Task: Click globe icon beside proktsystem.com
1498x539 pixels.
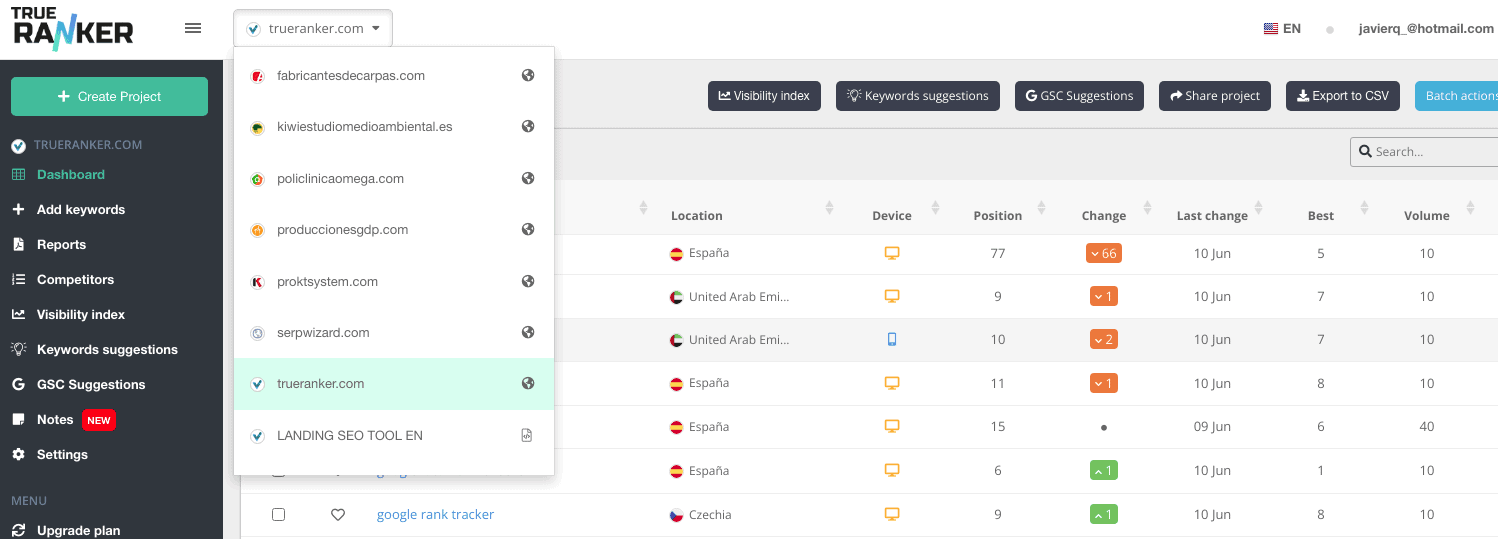Action: 528,282
